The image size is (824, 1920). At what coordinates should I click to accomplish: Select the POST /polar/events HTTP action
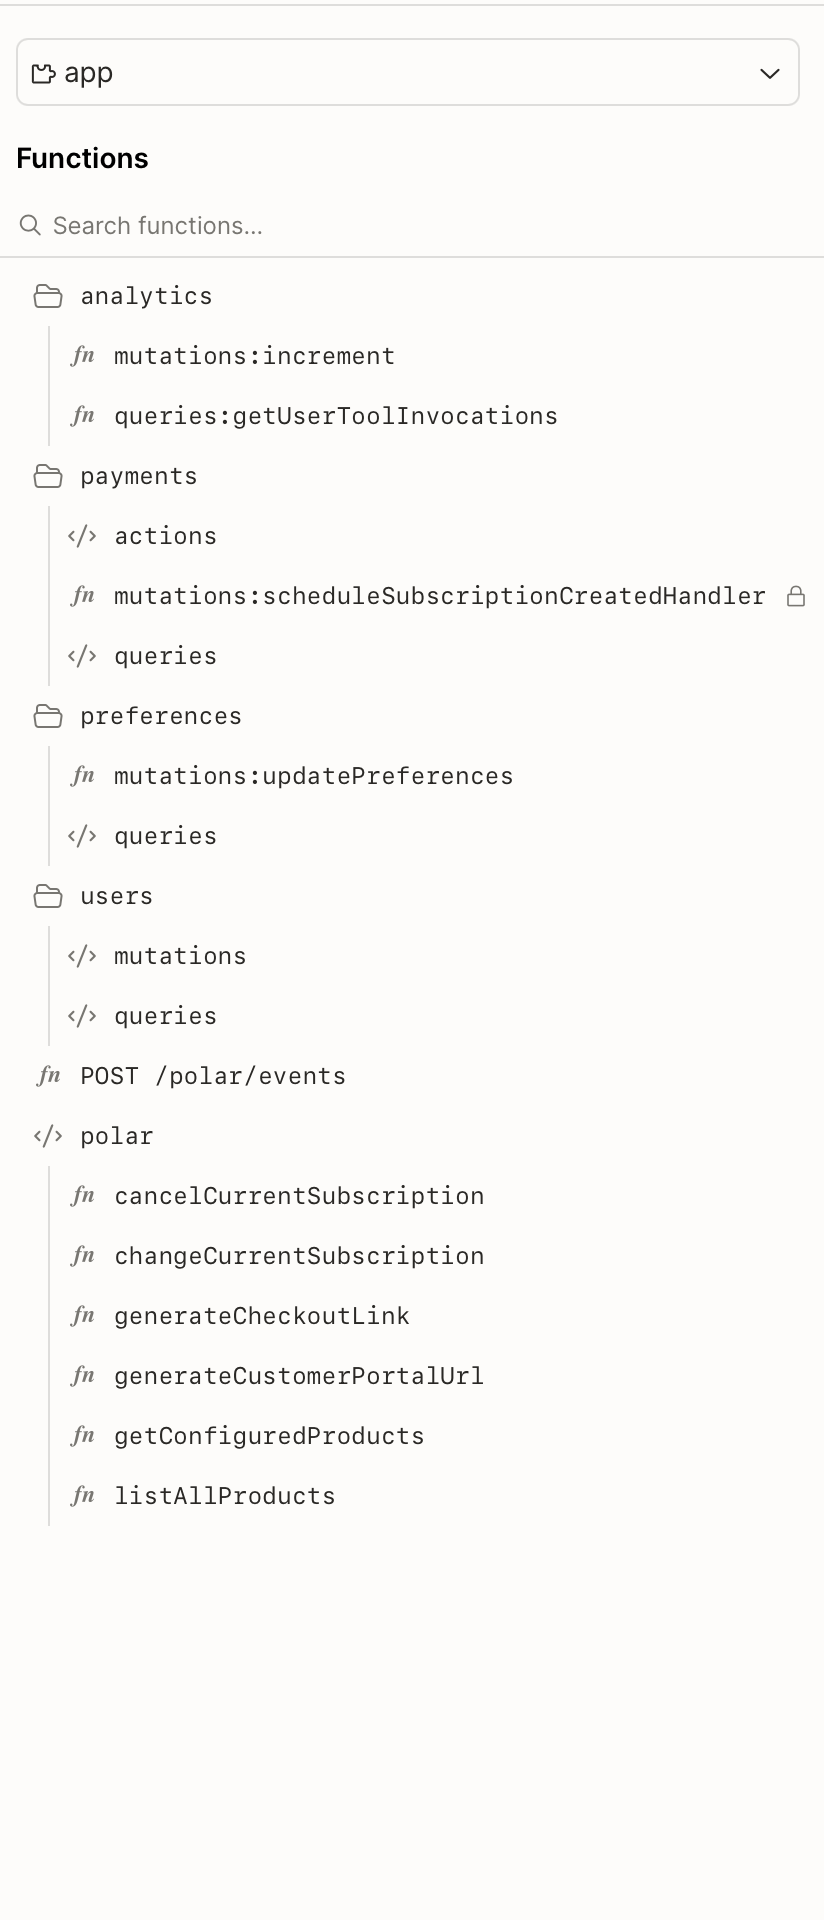[x=212, y=1076]
